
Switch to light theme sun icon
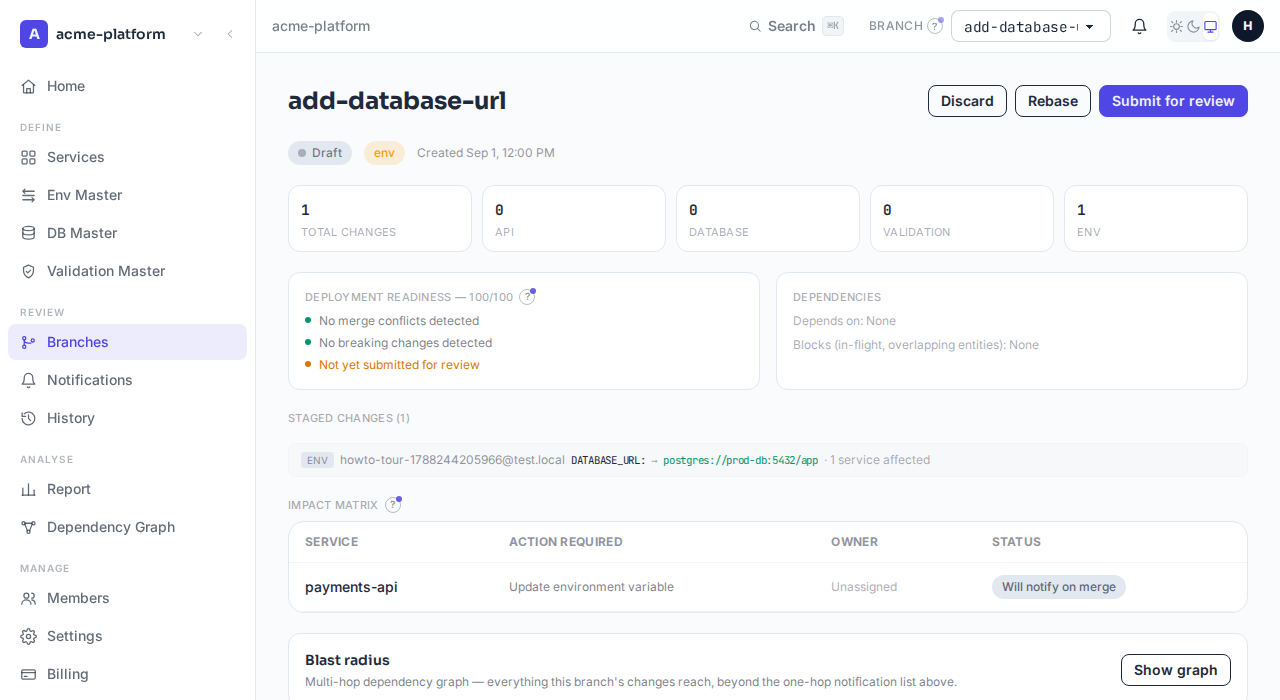pos(1176,26)
